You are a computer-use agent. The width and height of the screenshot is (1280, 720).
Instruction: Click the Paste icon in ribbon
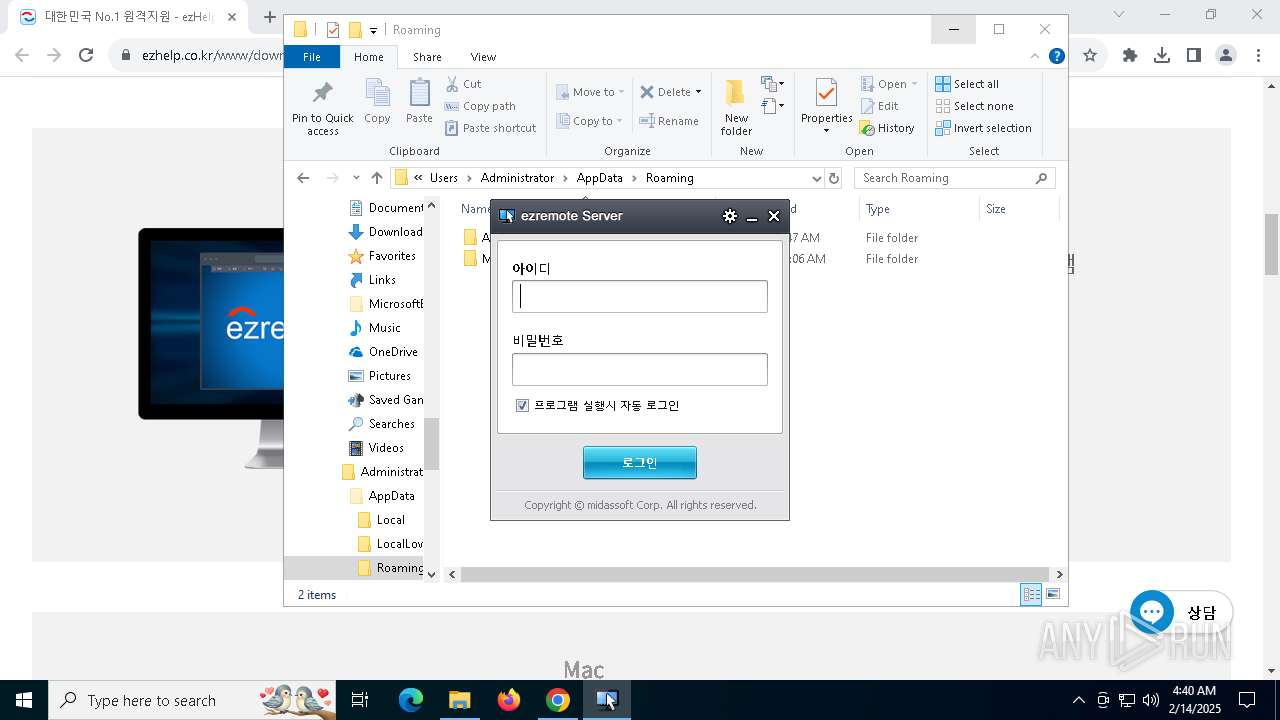click(419, 102)
